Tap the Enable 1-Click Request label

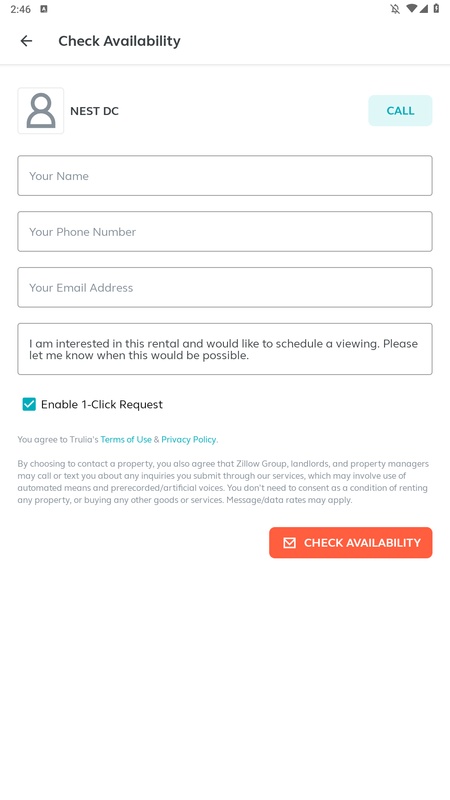(x=102, y=405)
